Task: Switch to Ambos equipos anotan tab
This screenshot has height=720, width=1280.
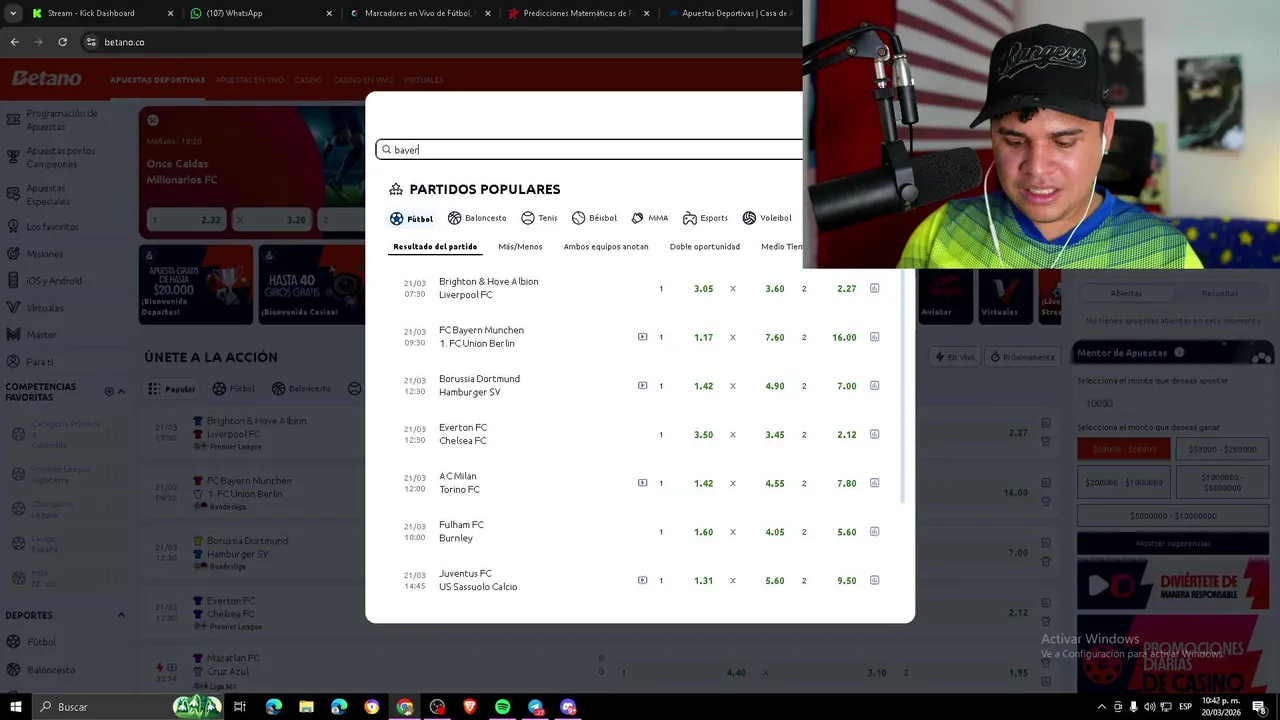Action: point(606,247)
